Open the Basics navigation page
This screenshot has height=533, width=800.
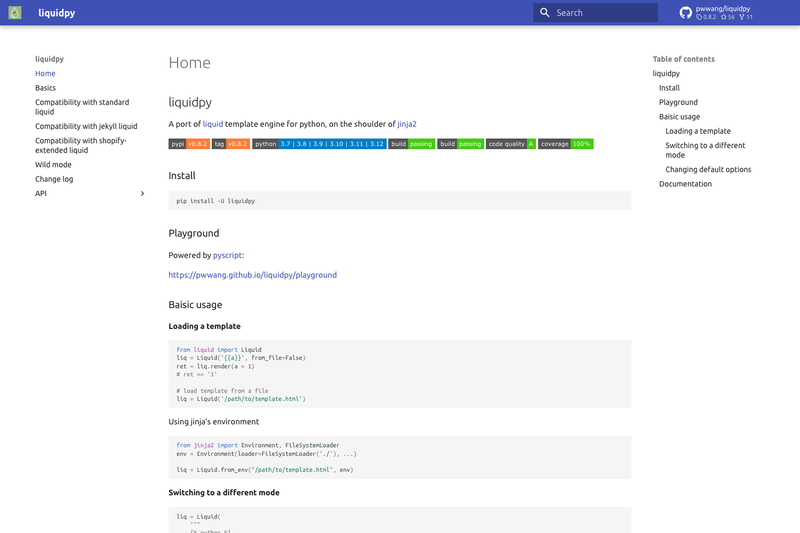pos(45,88)
